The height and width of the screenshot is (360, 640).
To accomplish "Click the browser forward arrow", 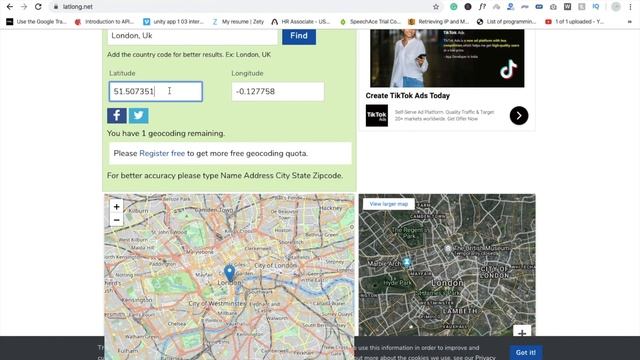I will pos(24,7).
